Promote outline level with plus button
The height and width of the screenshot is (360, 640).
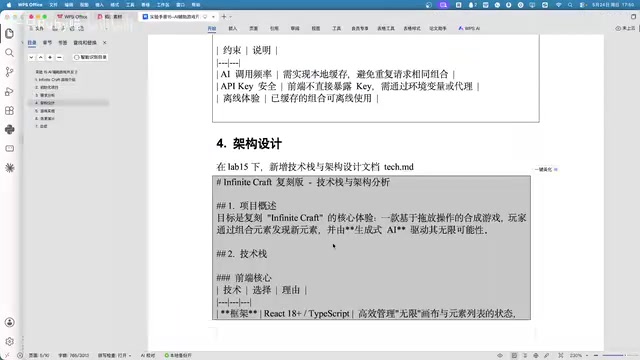tap(50, 58)
